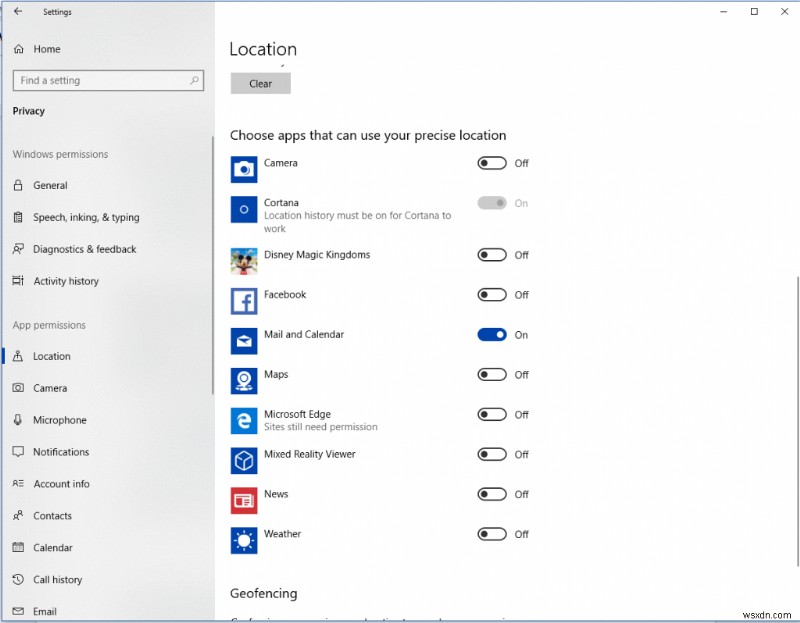This screenshot has height=623, width=800.
Task: Click the Find a setting search box
Action: pos(108,80)
